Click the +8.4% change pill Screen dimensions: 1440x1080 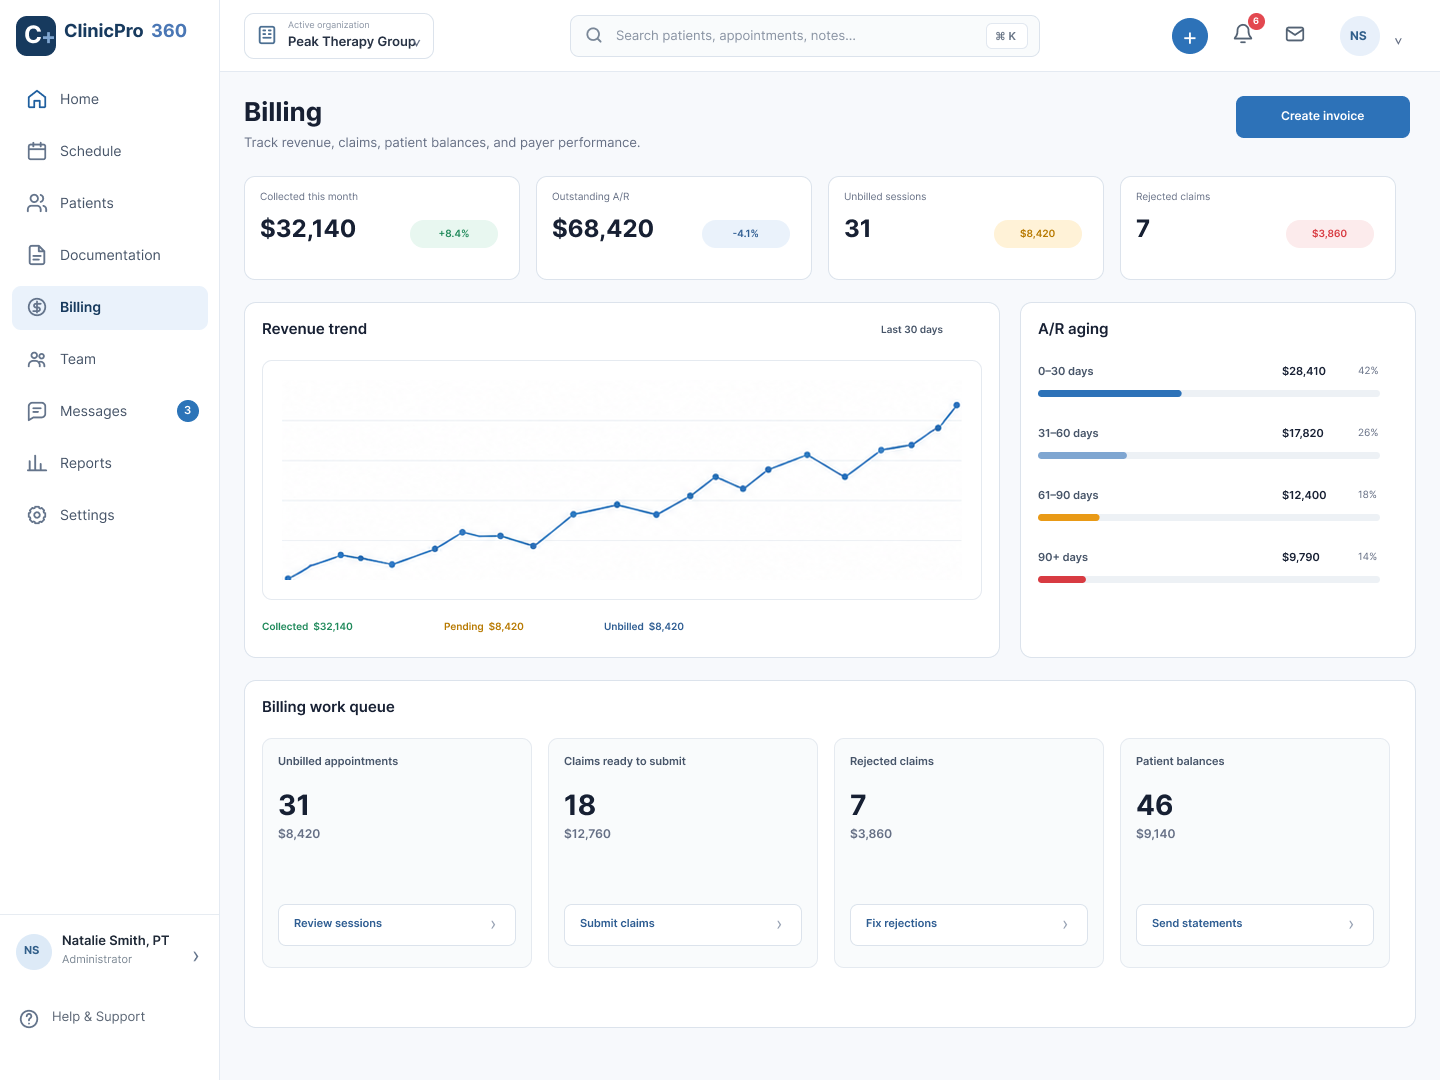tap(454, 234)
